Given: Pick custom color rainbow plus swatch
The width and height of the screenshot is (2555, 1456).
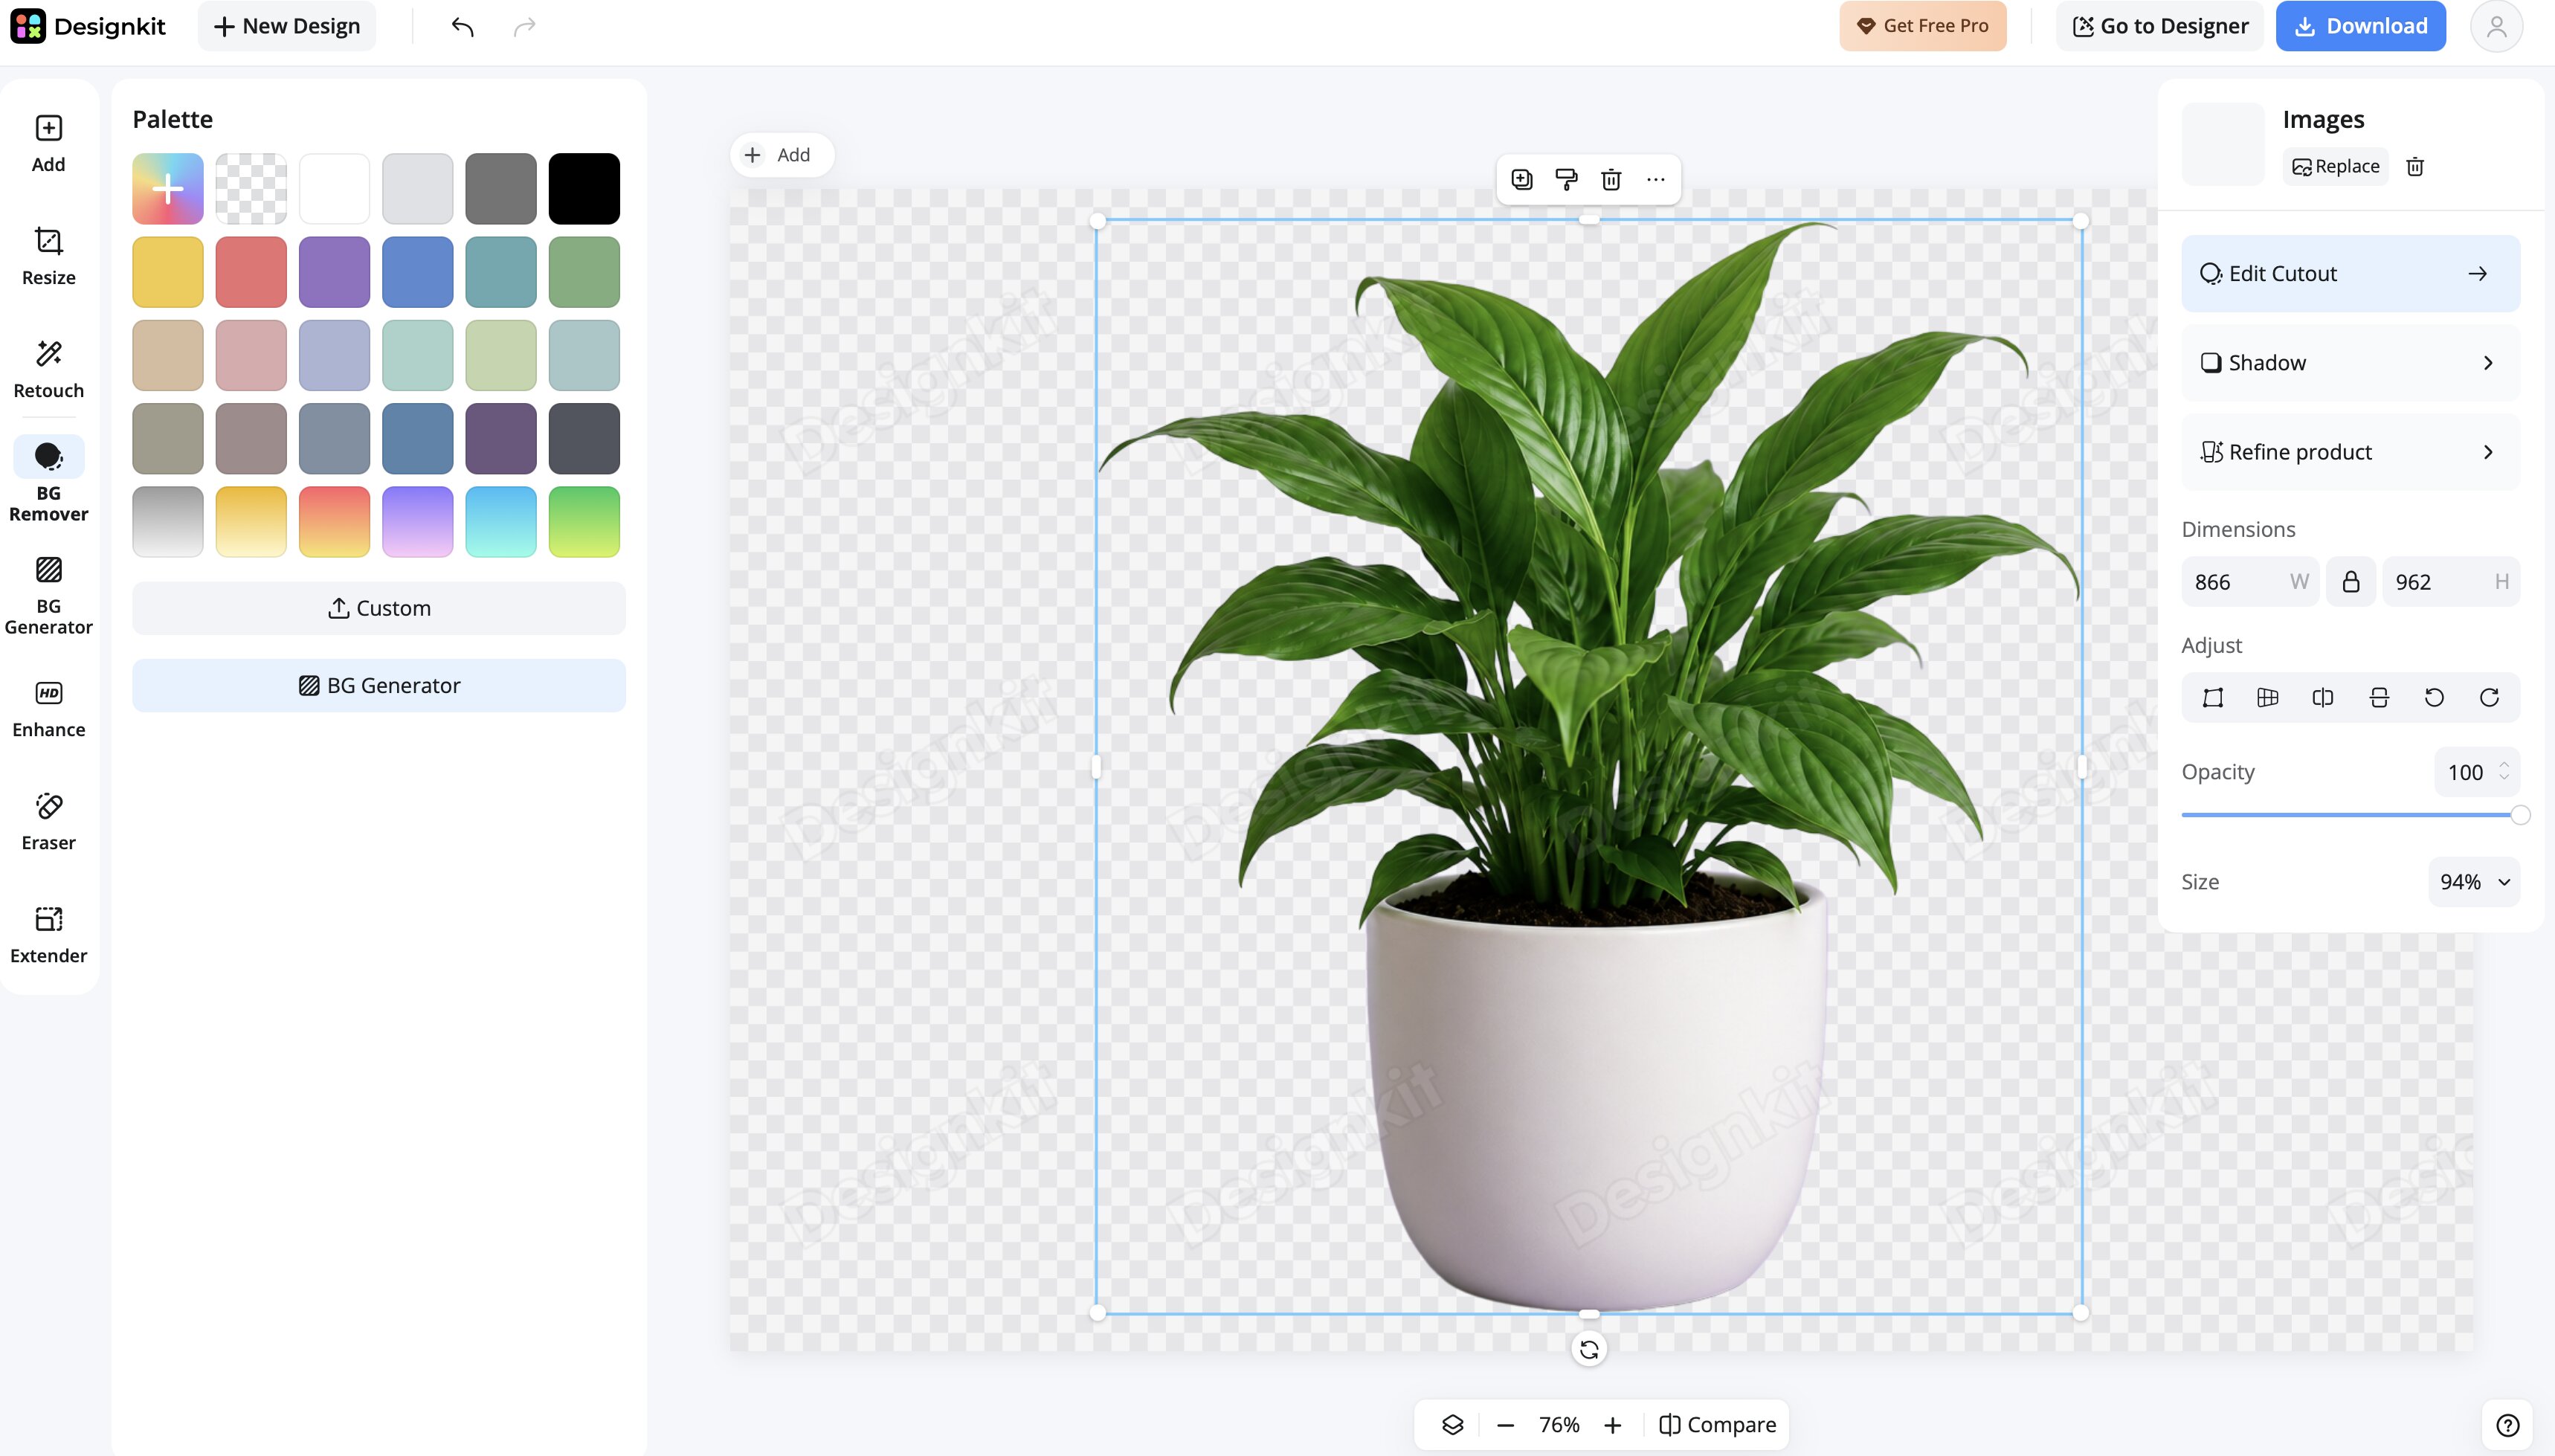Looking at the screenshot, I should pos(168,189).
